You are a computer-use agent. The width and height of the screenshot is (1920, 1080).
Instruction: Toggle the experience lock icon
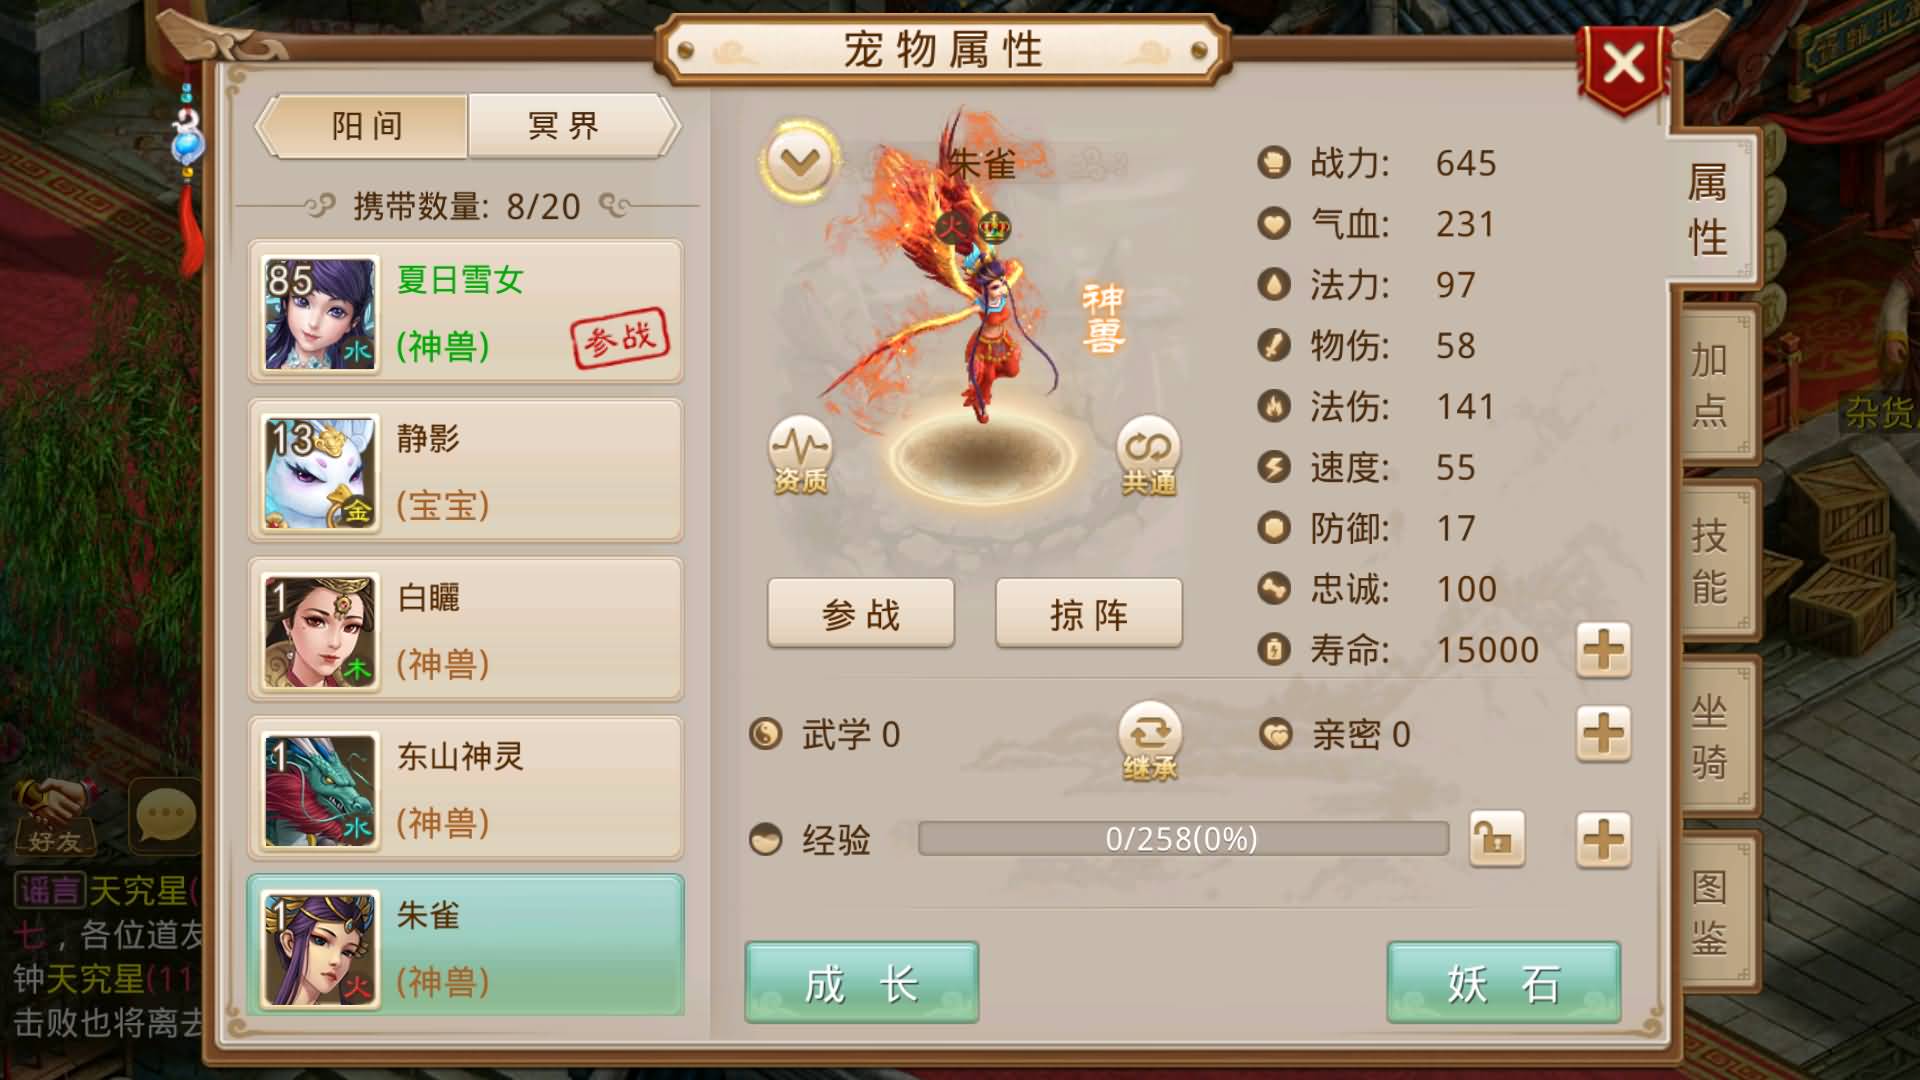pyautogui.click(x=1497, y=838)
